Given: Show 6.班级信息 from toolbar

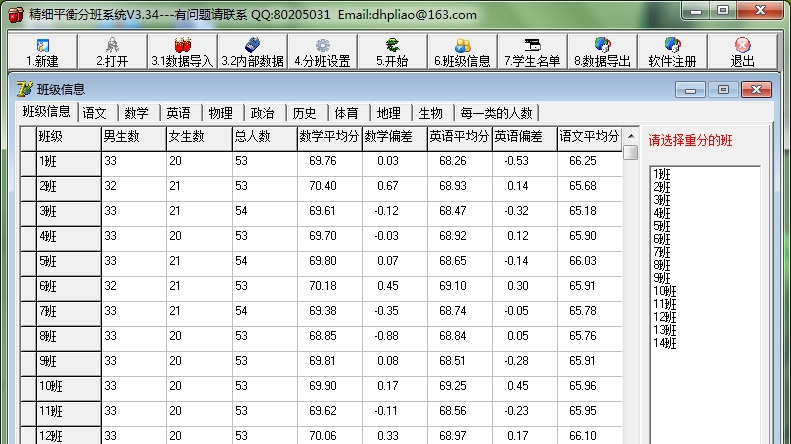Looking at the screenshot, I should 462,52.
